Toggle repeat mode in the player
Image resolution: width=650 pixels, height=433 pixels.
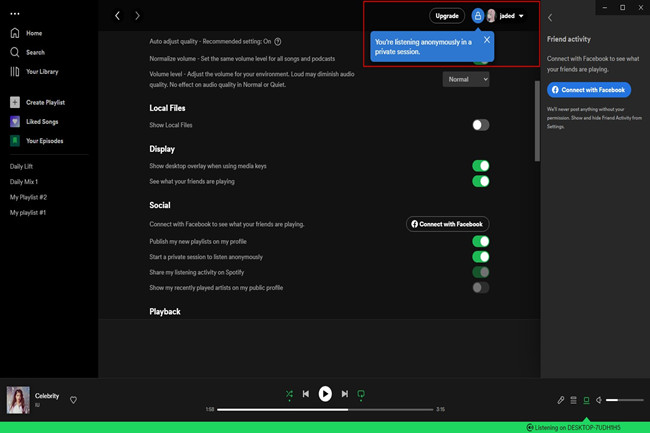pyautogui.click(x=361, y=394)
